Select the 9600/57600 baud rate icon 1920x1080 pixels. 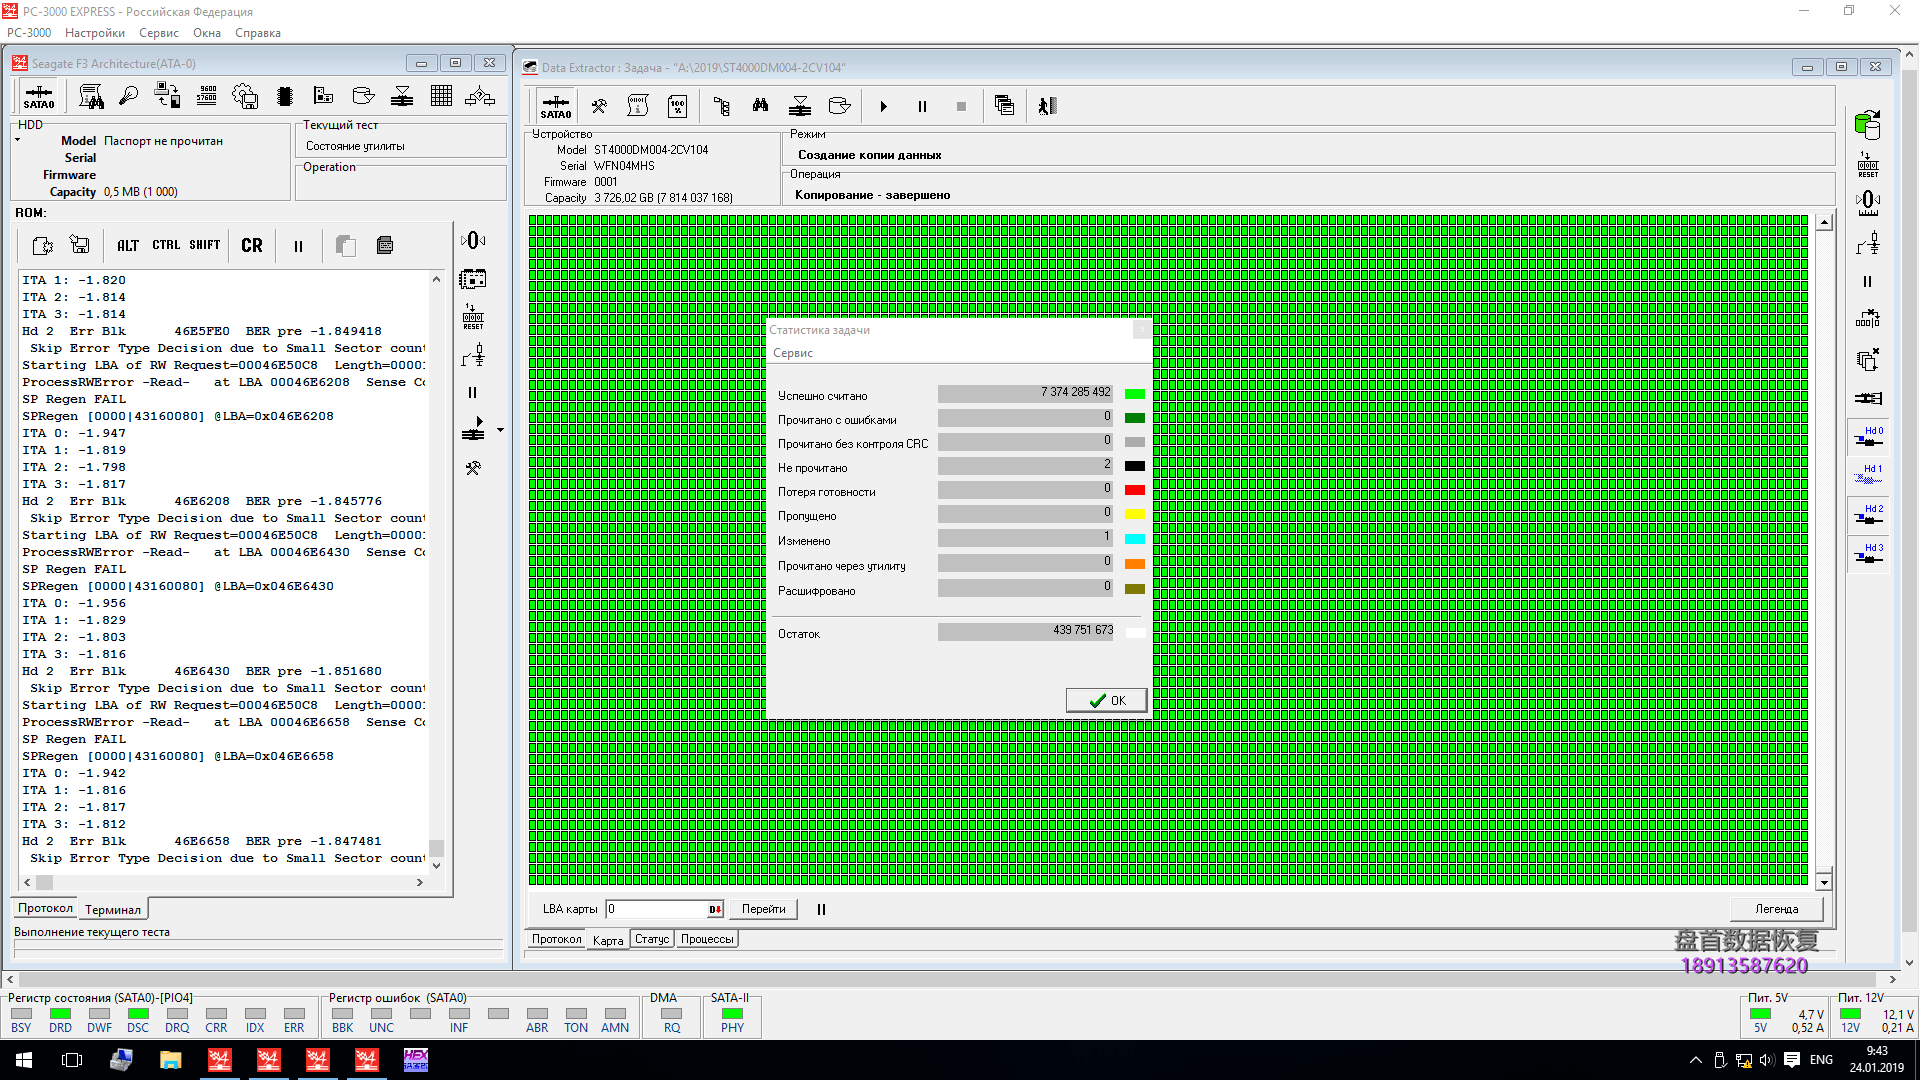pos(207,96)
